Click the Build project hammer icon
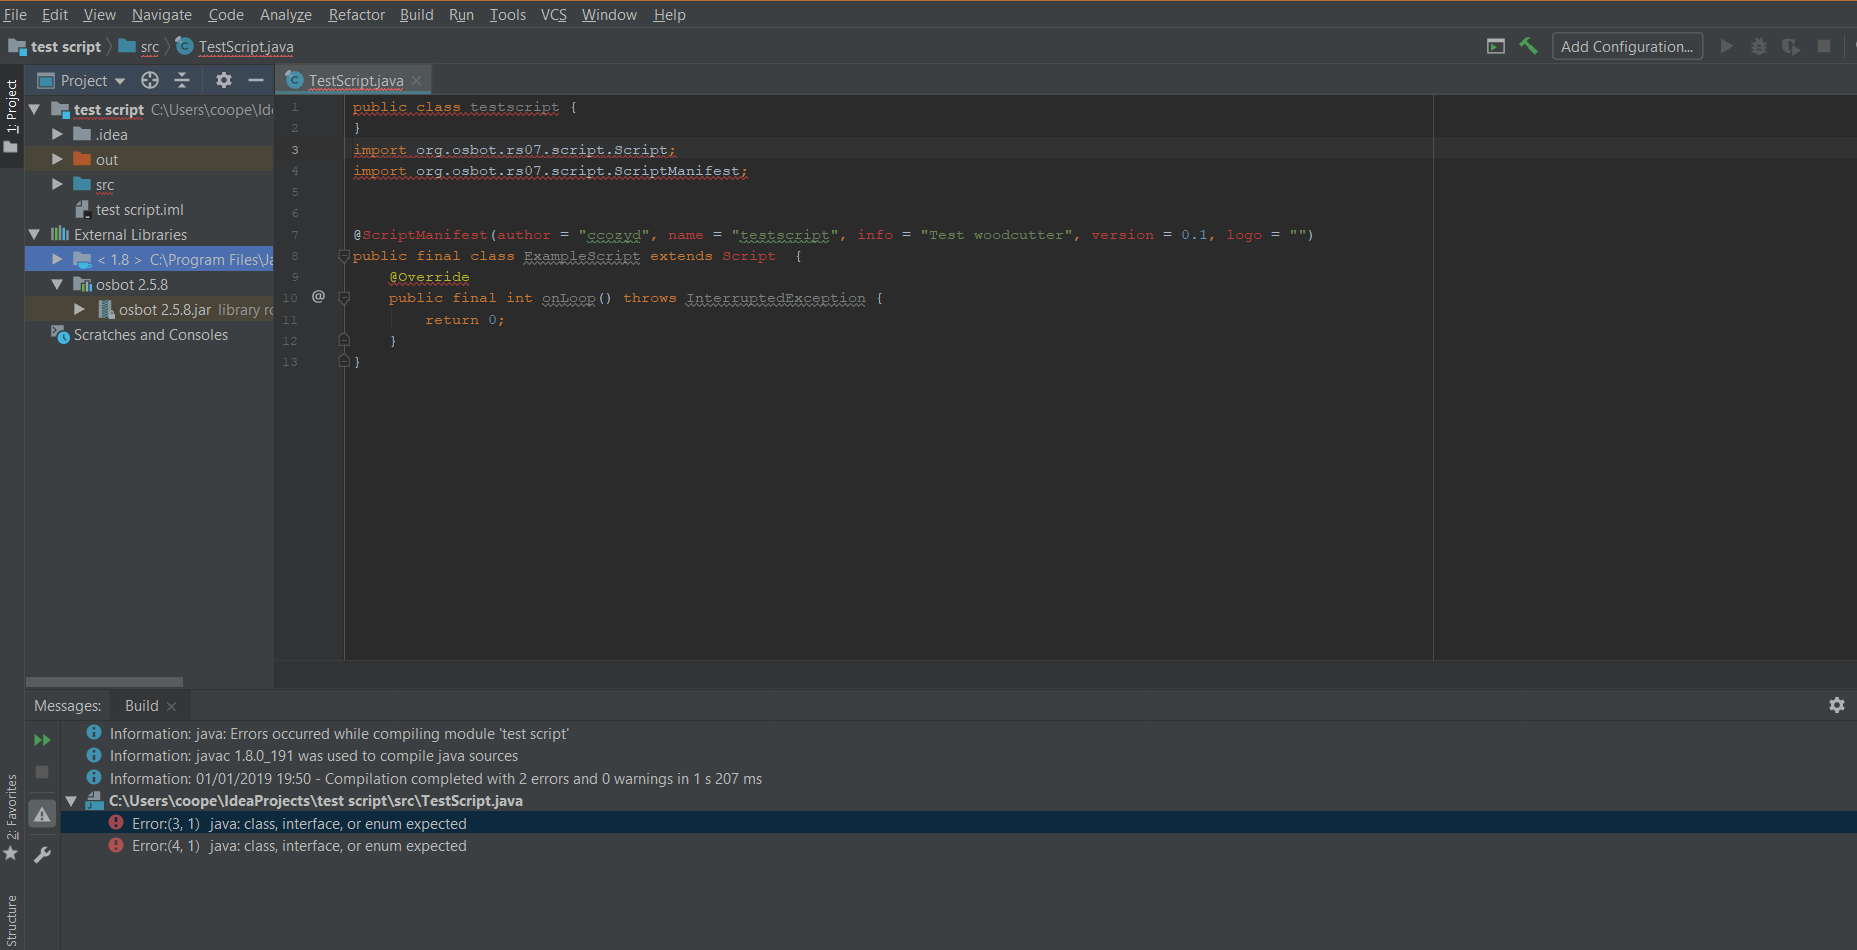 pos(1528,46)
